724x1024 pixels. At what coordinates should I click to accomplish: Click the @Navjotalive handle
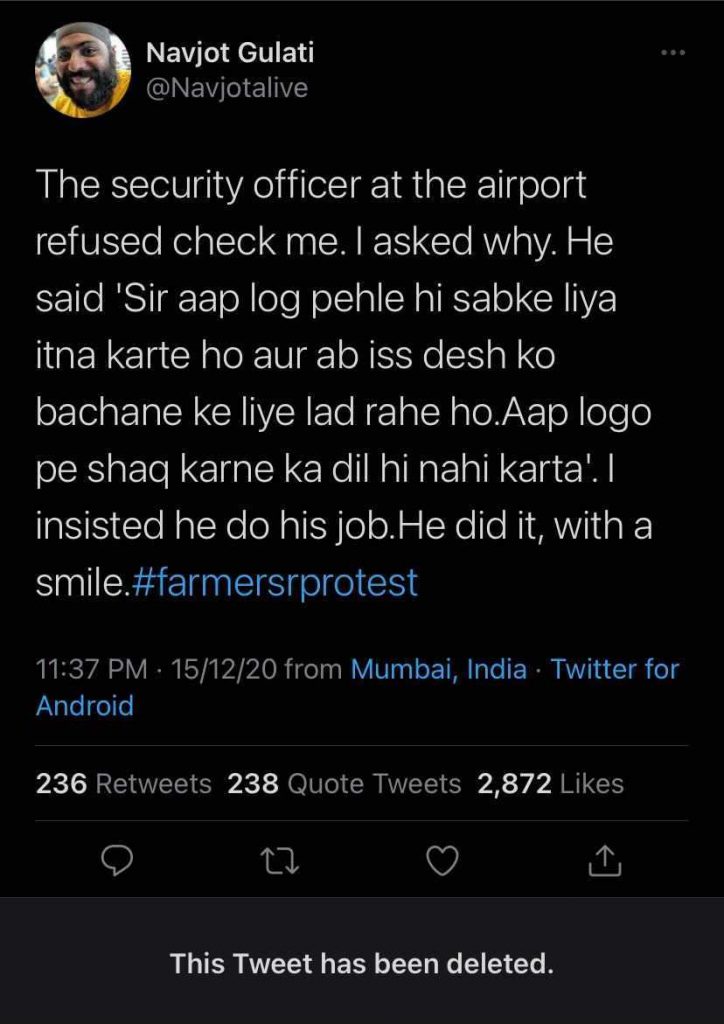pos(227,88)
